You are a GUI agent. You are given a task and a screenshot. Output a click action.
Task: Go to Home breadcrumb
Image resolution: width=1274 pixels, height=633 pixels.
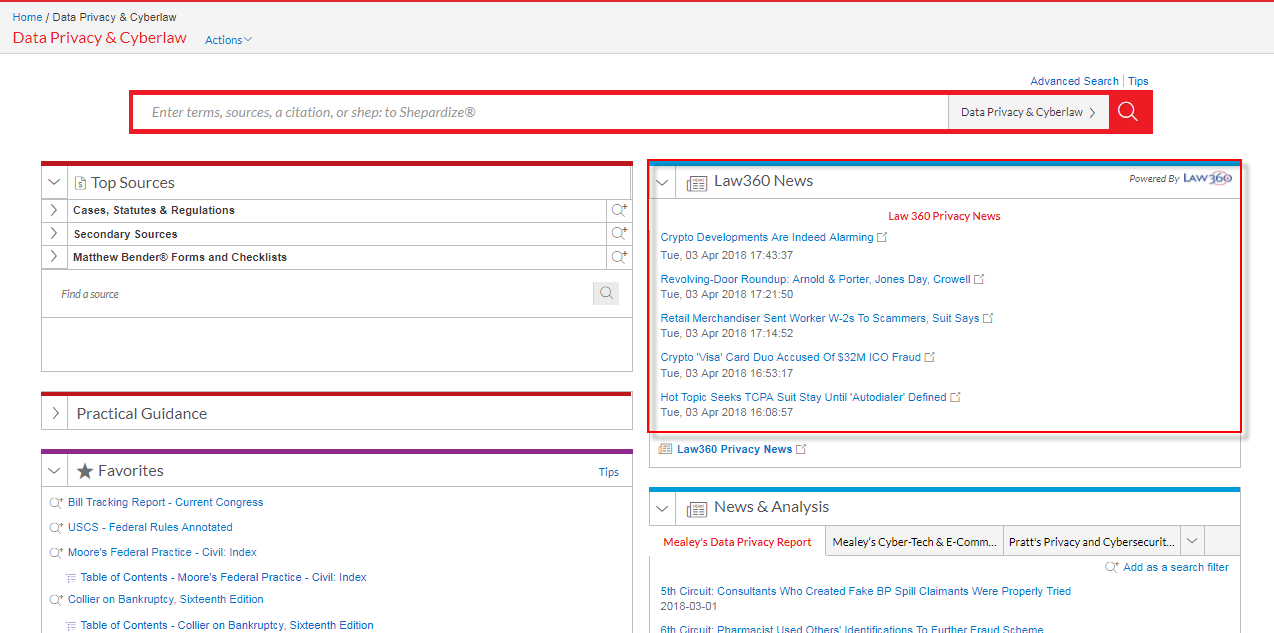(x=27, y=17)
